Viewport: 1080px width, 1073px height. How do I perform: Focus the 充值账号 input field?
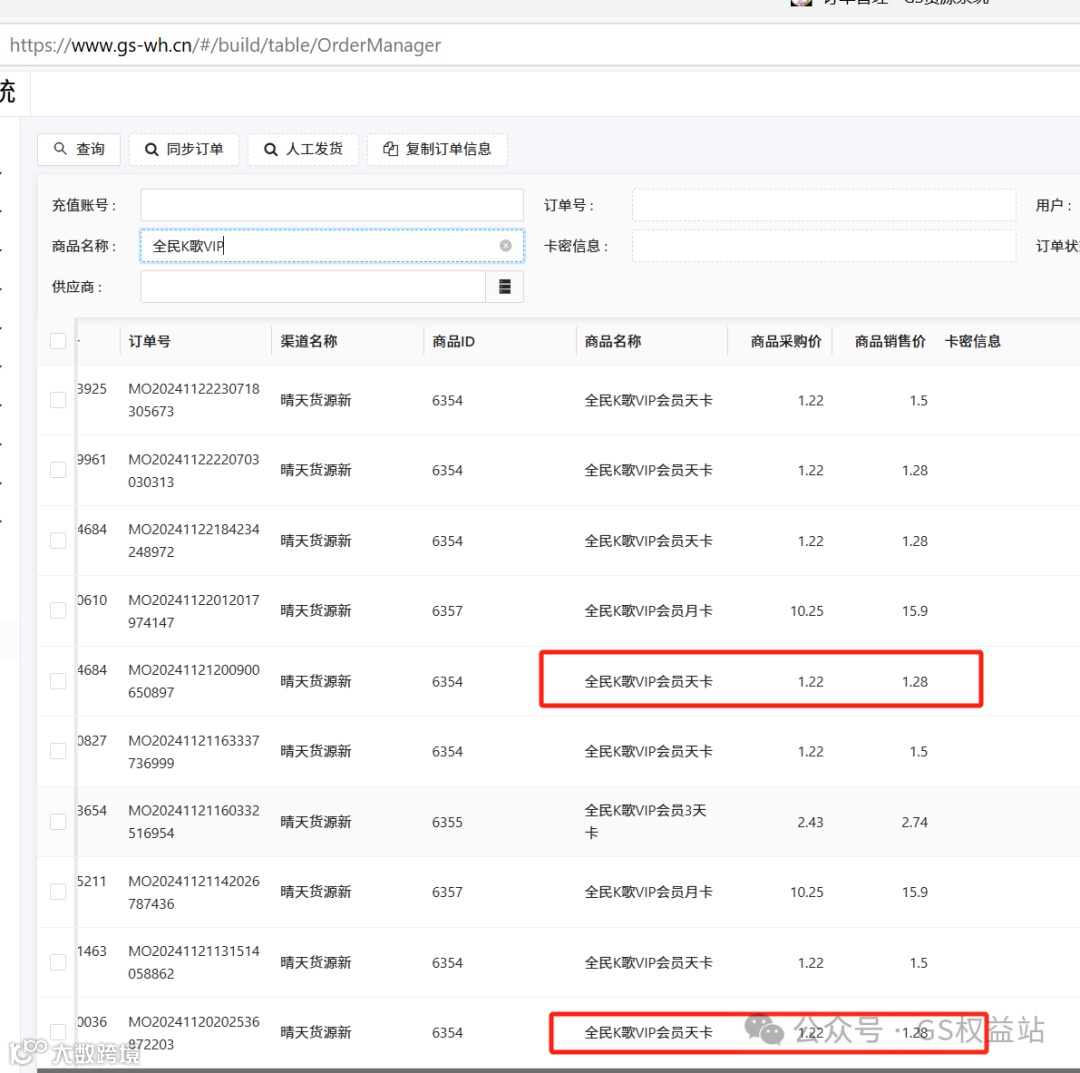[332, 205]
